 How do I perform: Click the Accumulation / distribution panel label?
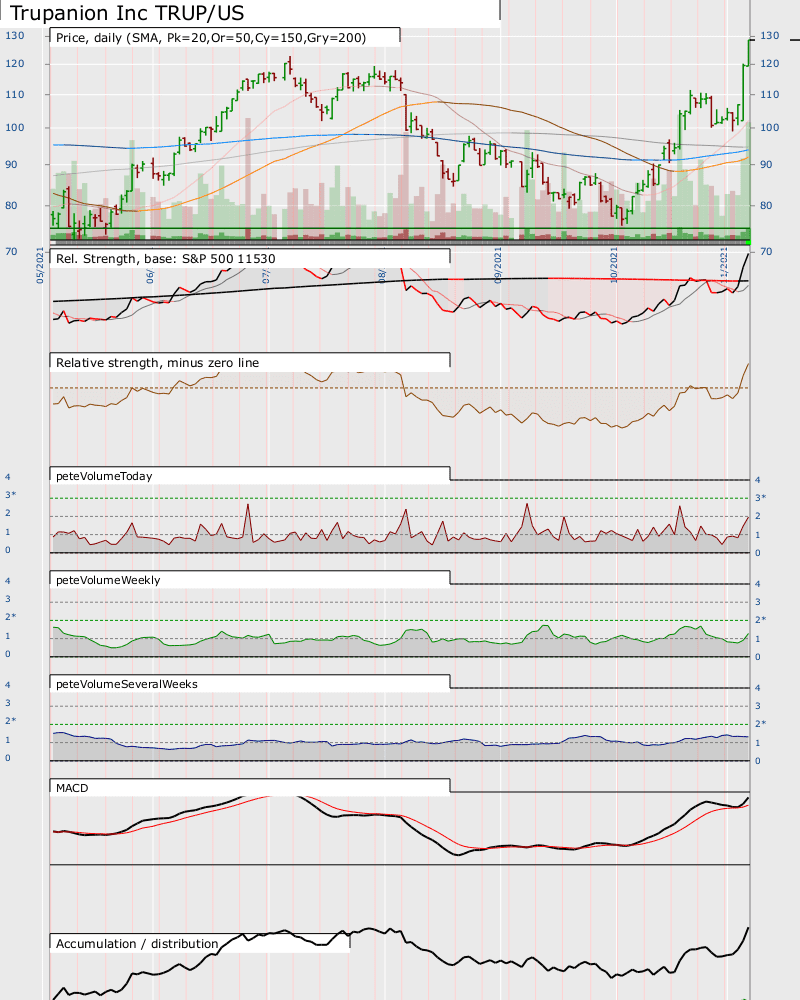point(137,943)
